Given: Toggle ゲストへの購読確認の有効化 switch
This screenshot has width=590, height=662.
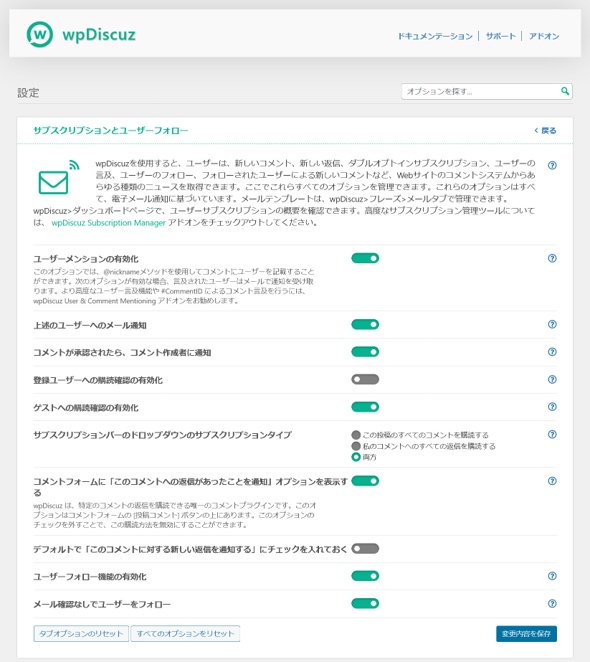Looking at the screenshot, I should coord(365,407).
